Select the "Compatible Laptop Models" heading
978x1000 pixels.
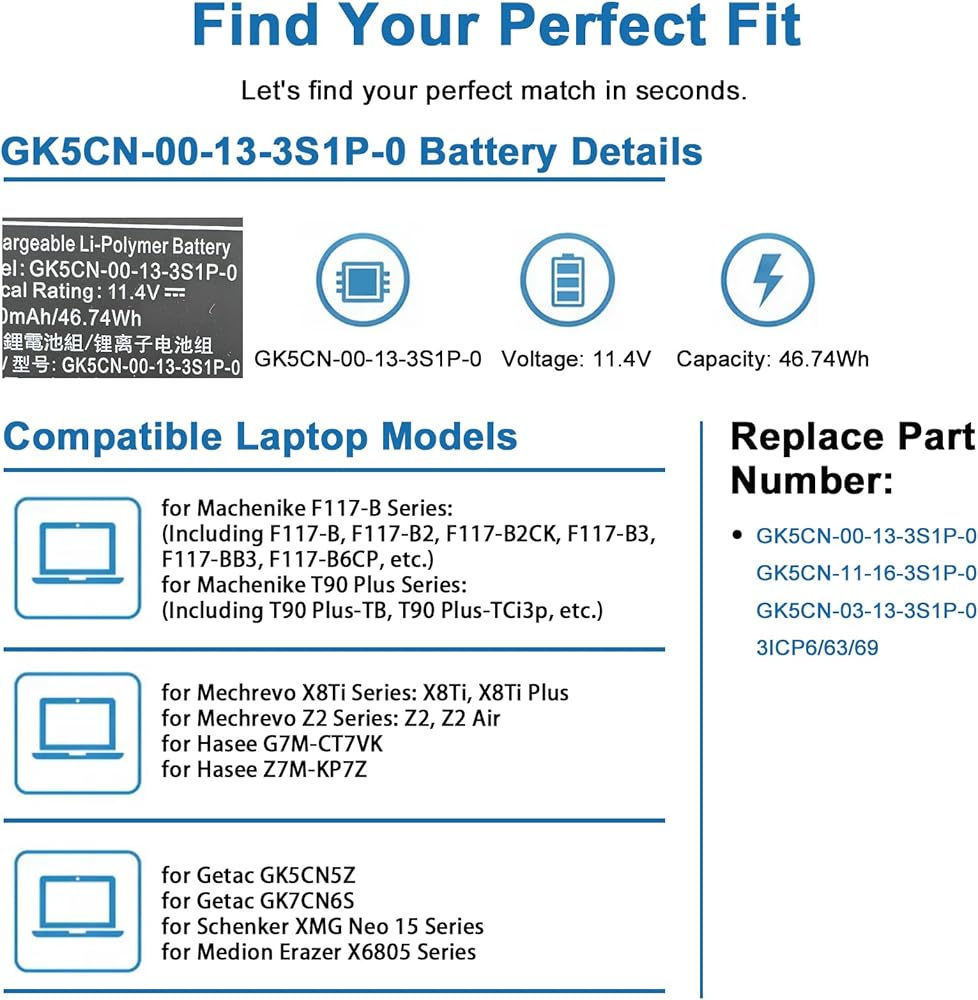[260, 437]
